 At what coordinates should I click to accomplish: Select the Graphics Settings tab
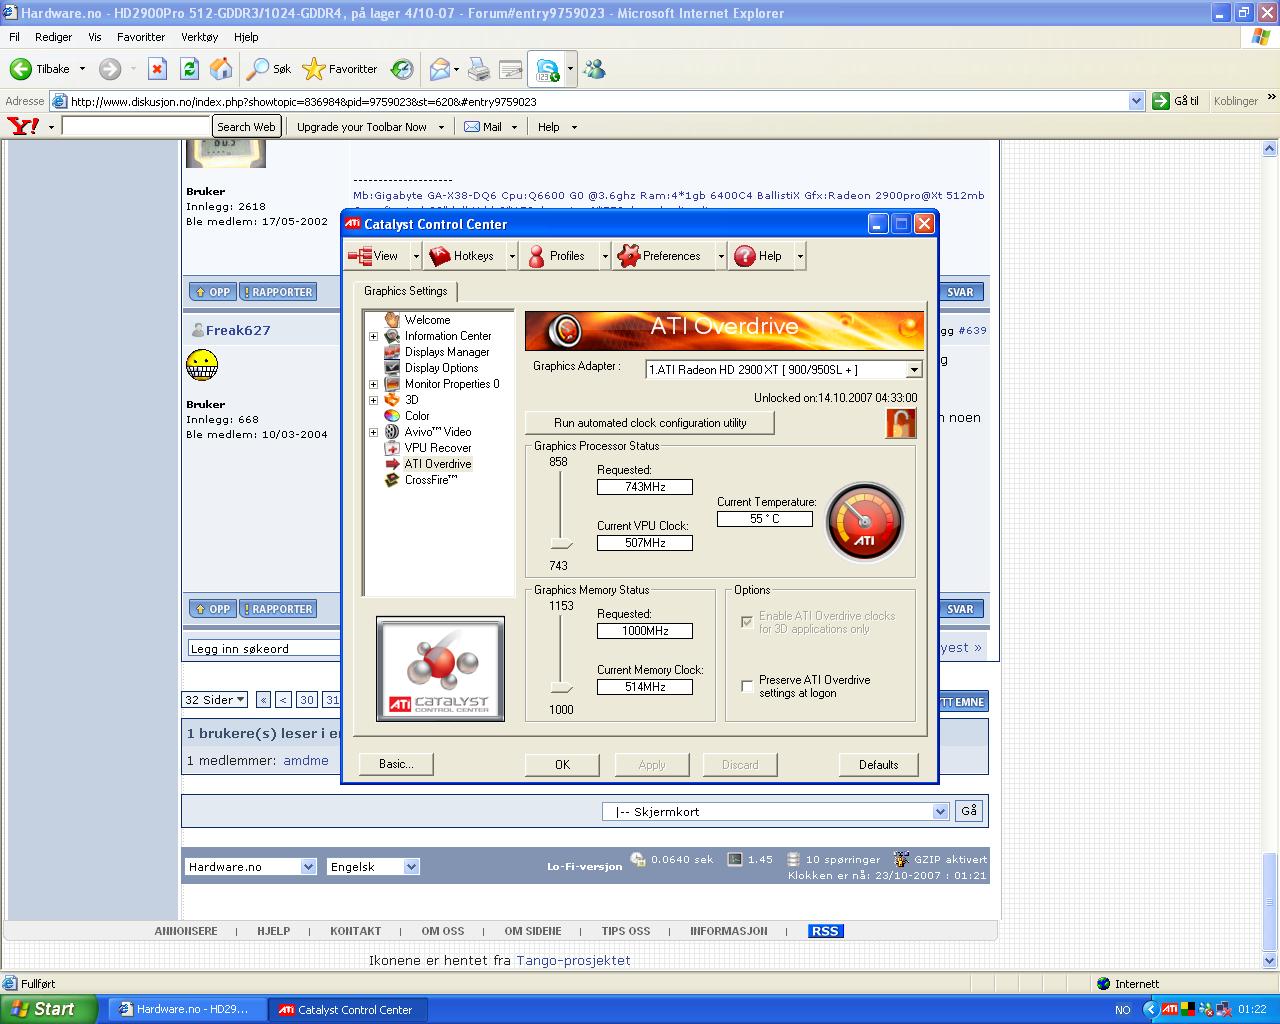405,291
